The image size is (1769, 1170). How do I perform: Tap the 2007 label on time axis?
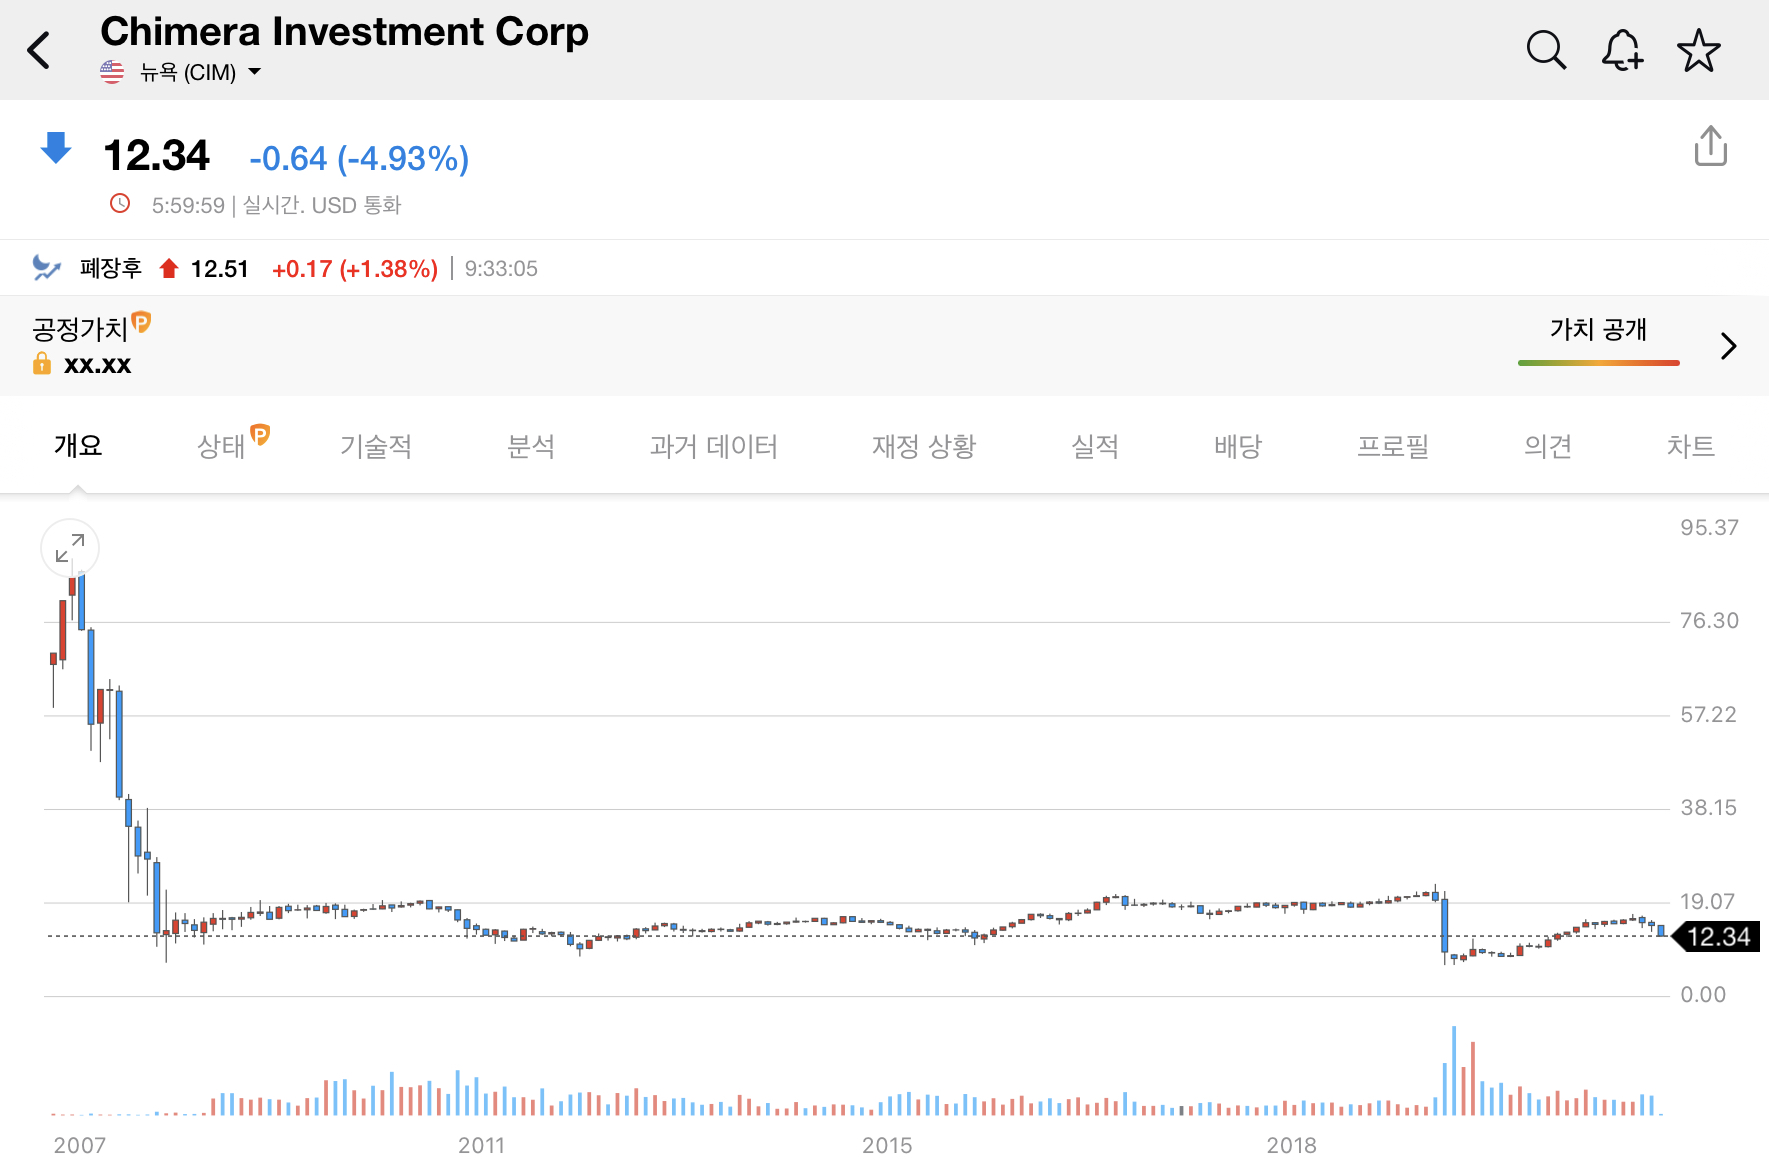pos(79,1145)
